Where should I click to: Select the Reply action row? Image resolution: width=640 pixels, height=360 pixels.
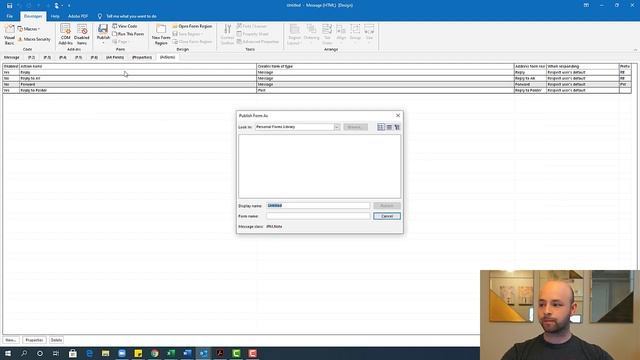tap(317, 72)
